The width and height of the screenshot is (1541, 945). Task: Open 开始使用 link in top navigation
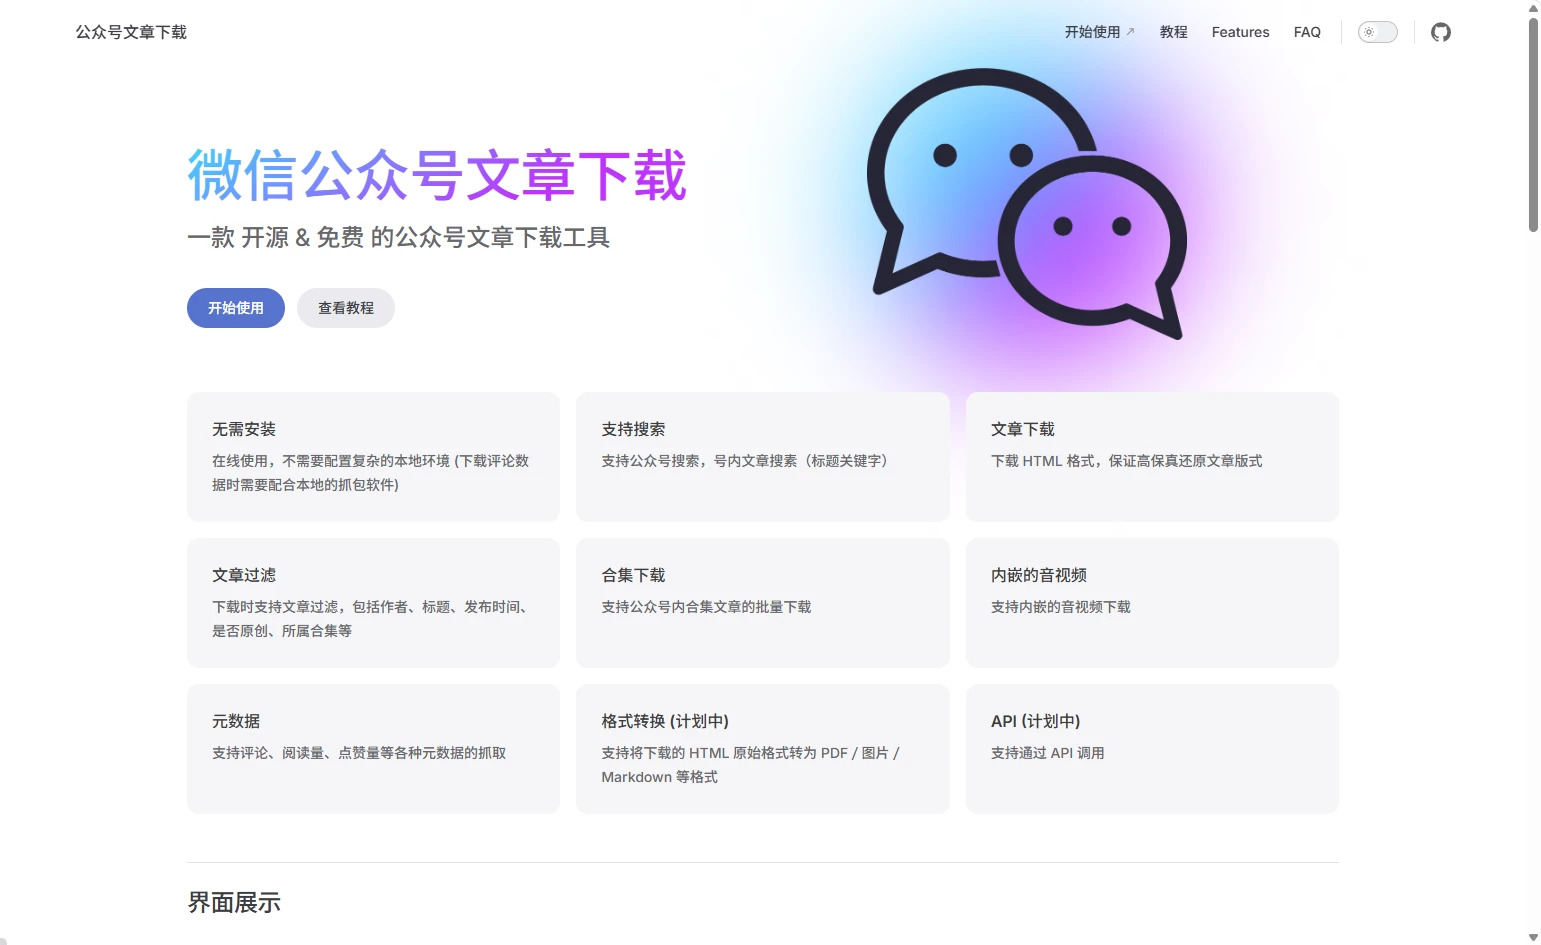(1099, 32)
